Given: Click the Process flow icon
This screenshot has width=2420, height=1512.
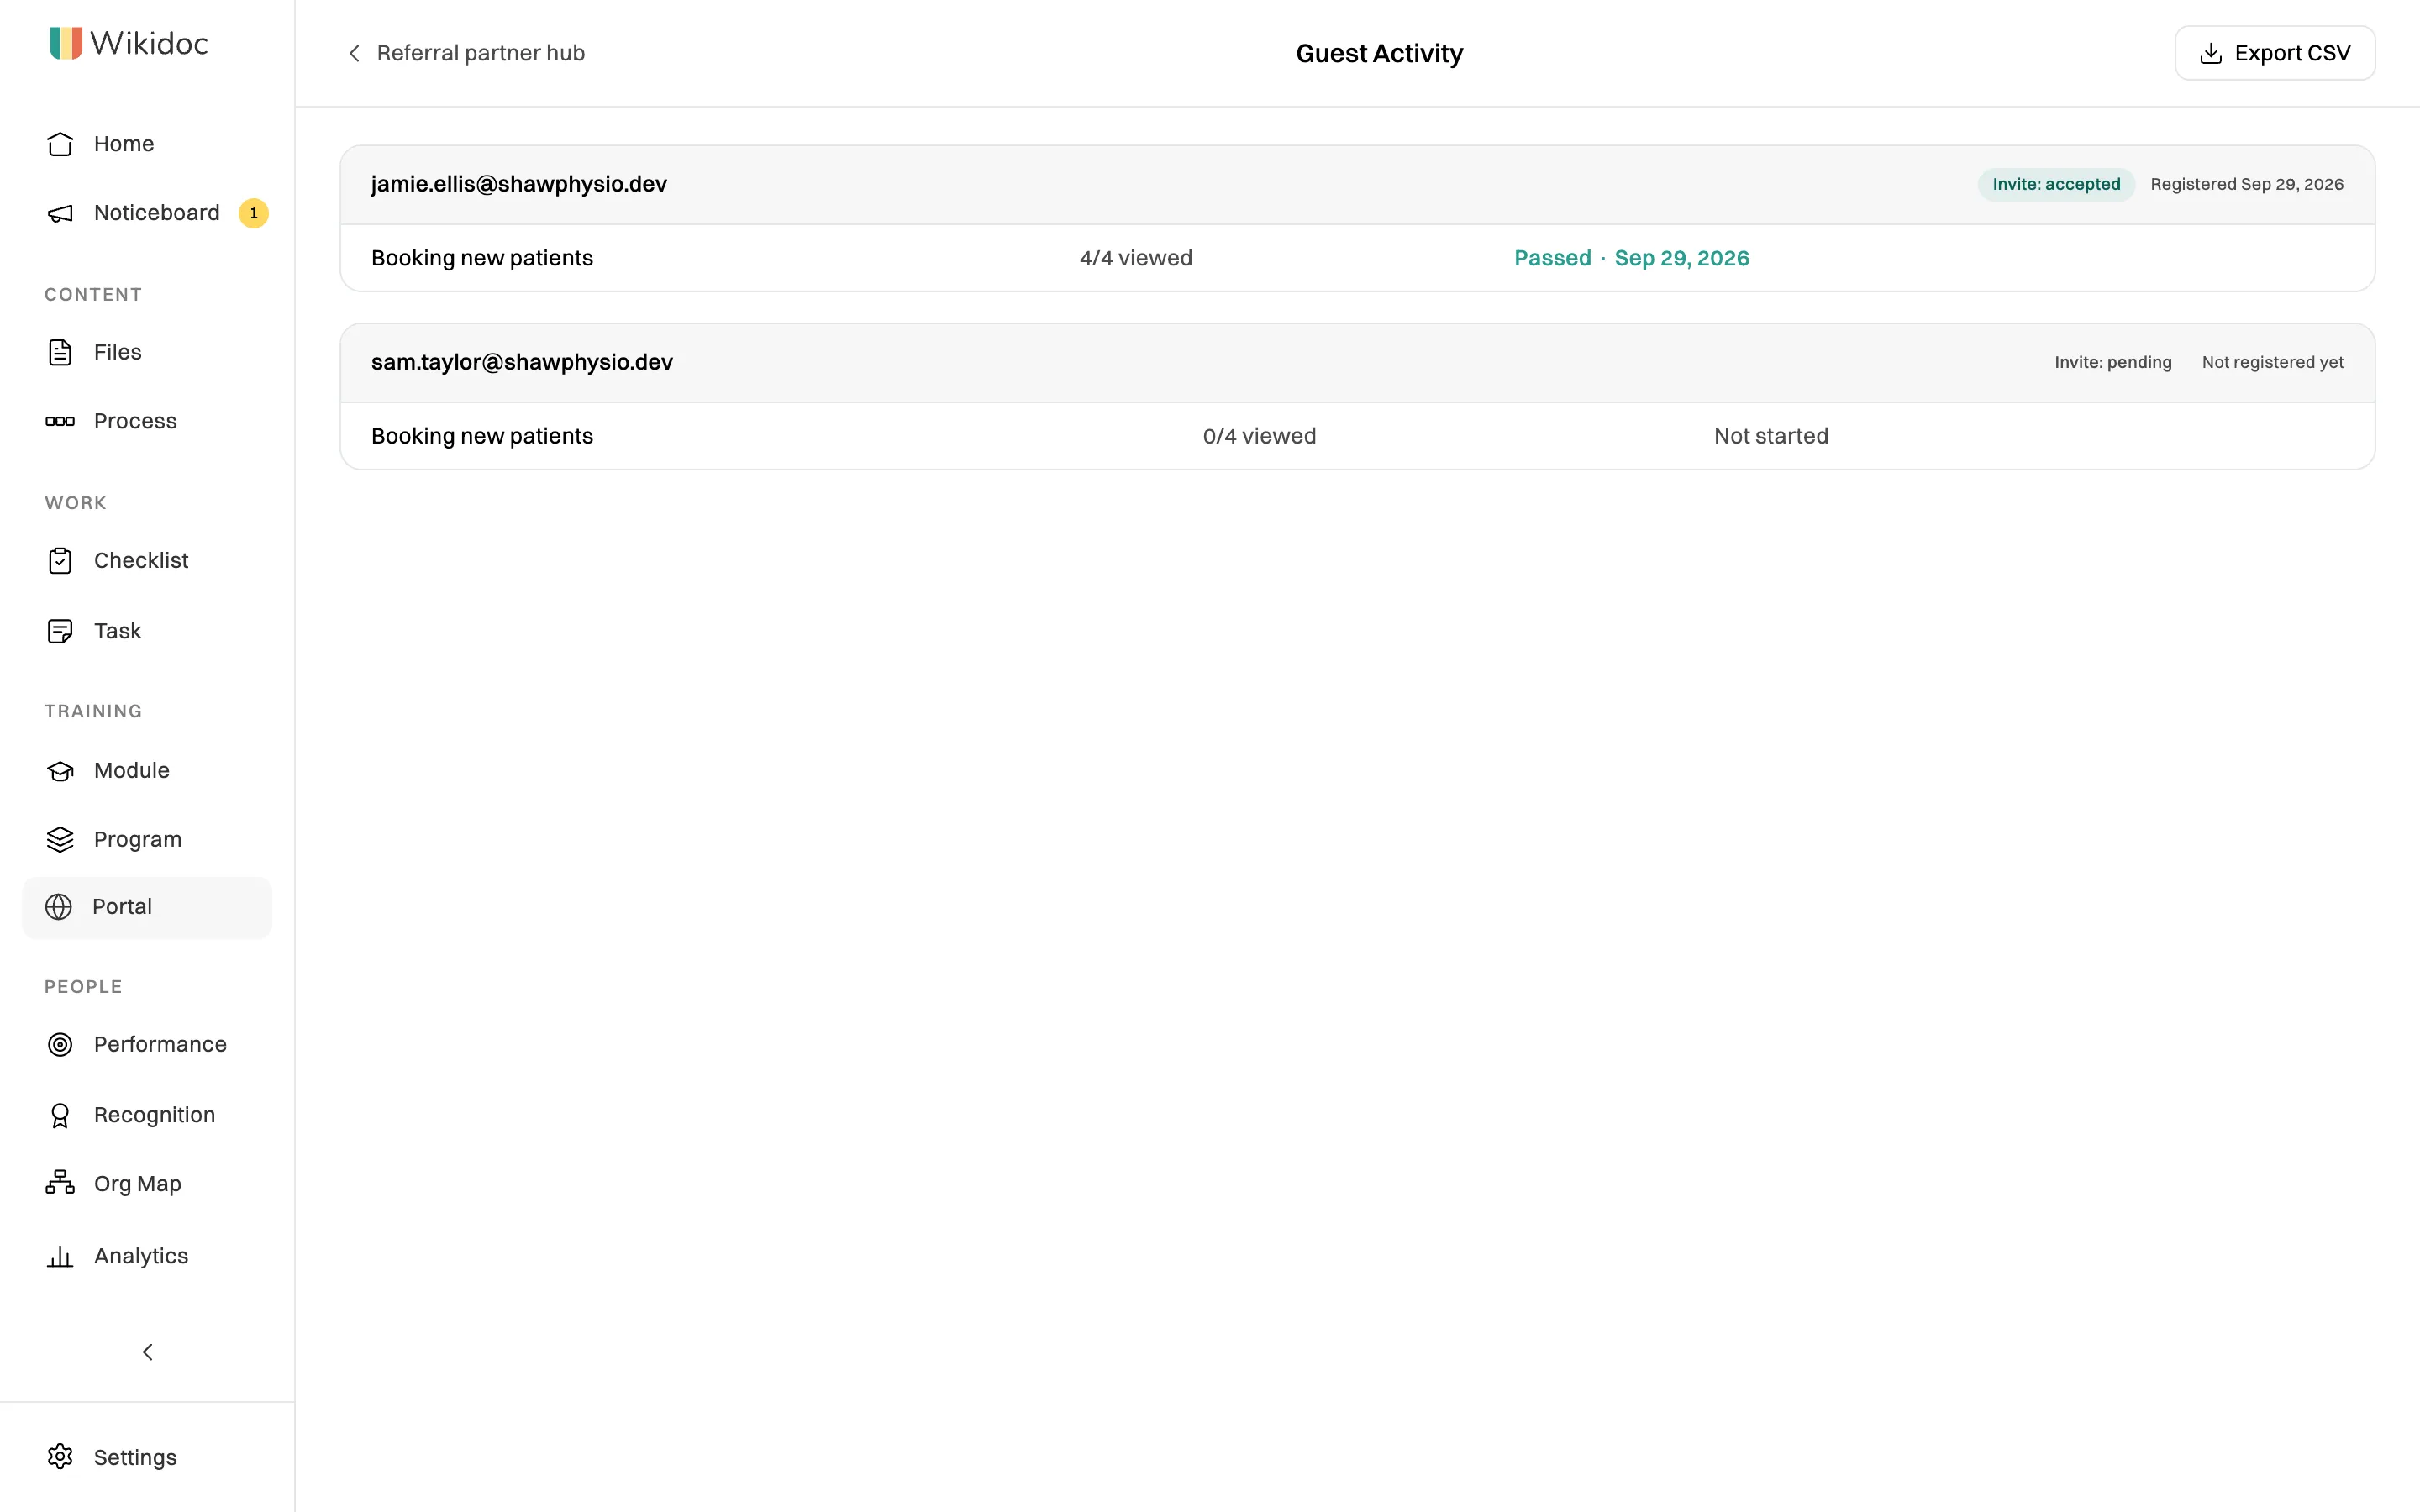Looking at the screenshot, I should click(x=60, y=421).
